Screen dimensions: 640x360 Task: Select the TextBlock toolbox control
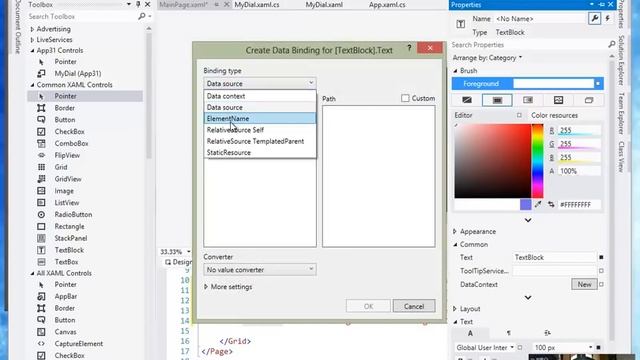69,250
